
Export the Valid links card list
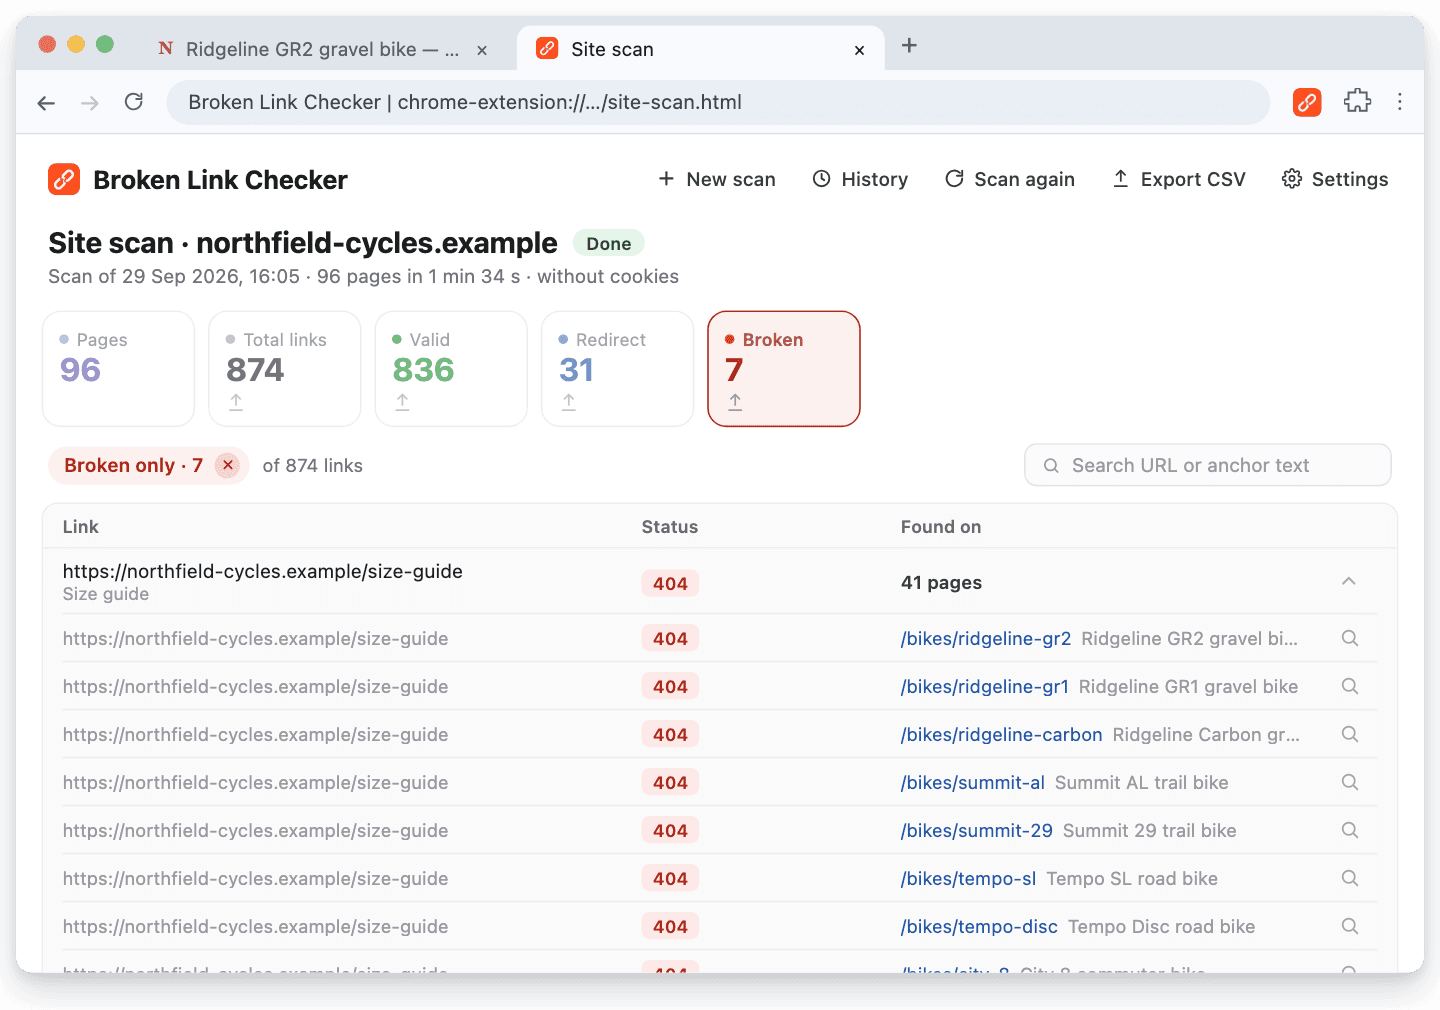click(402, 402)
